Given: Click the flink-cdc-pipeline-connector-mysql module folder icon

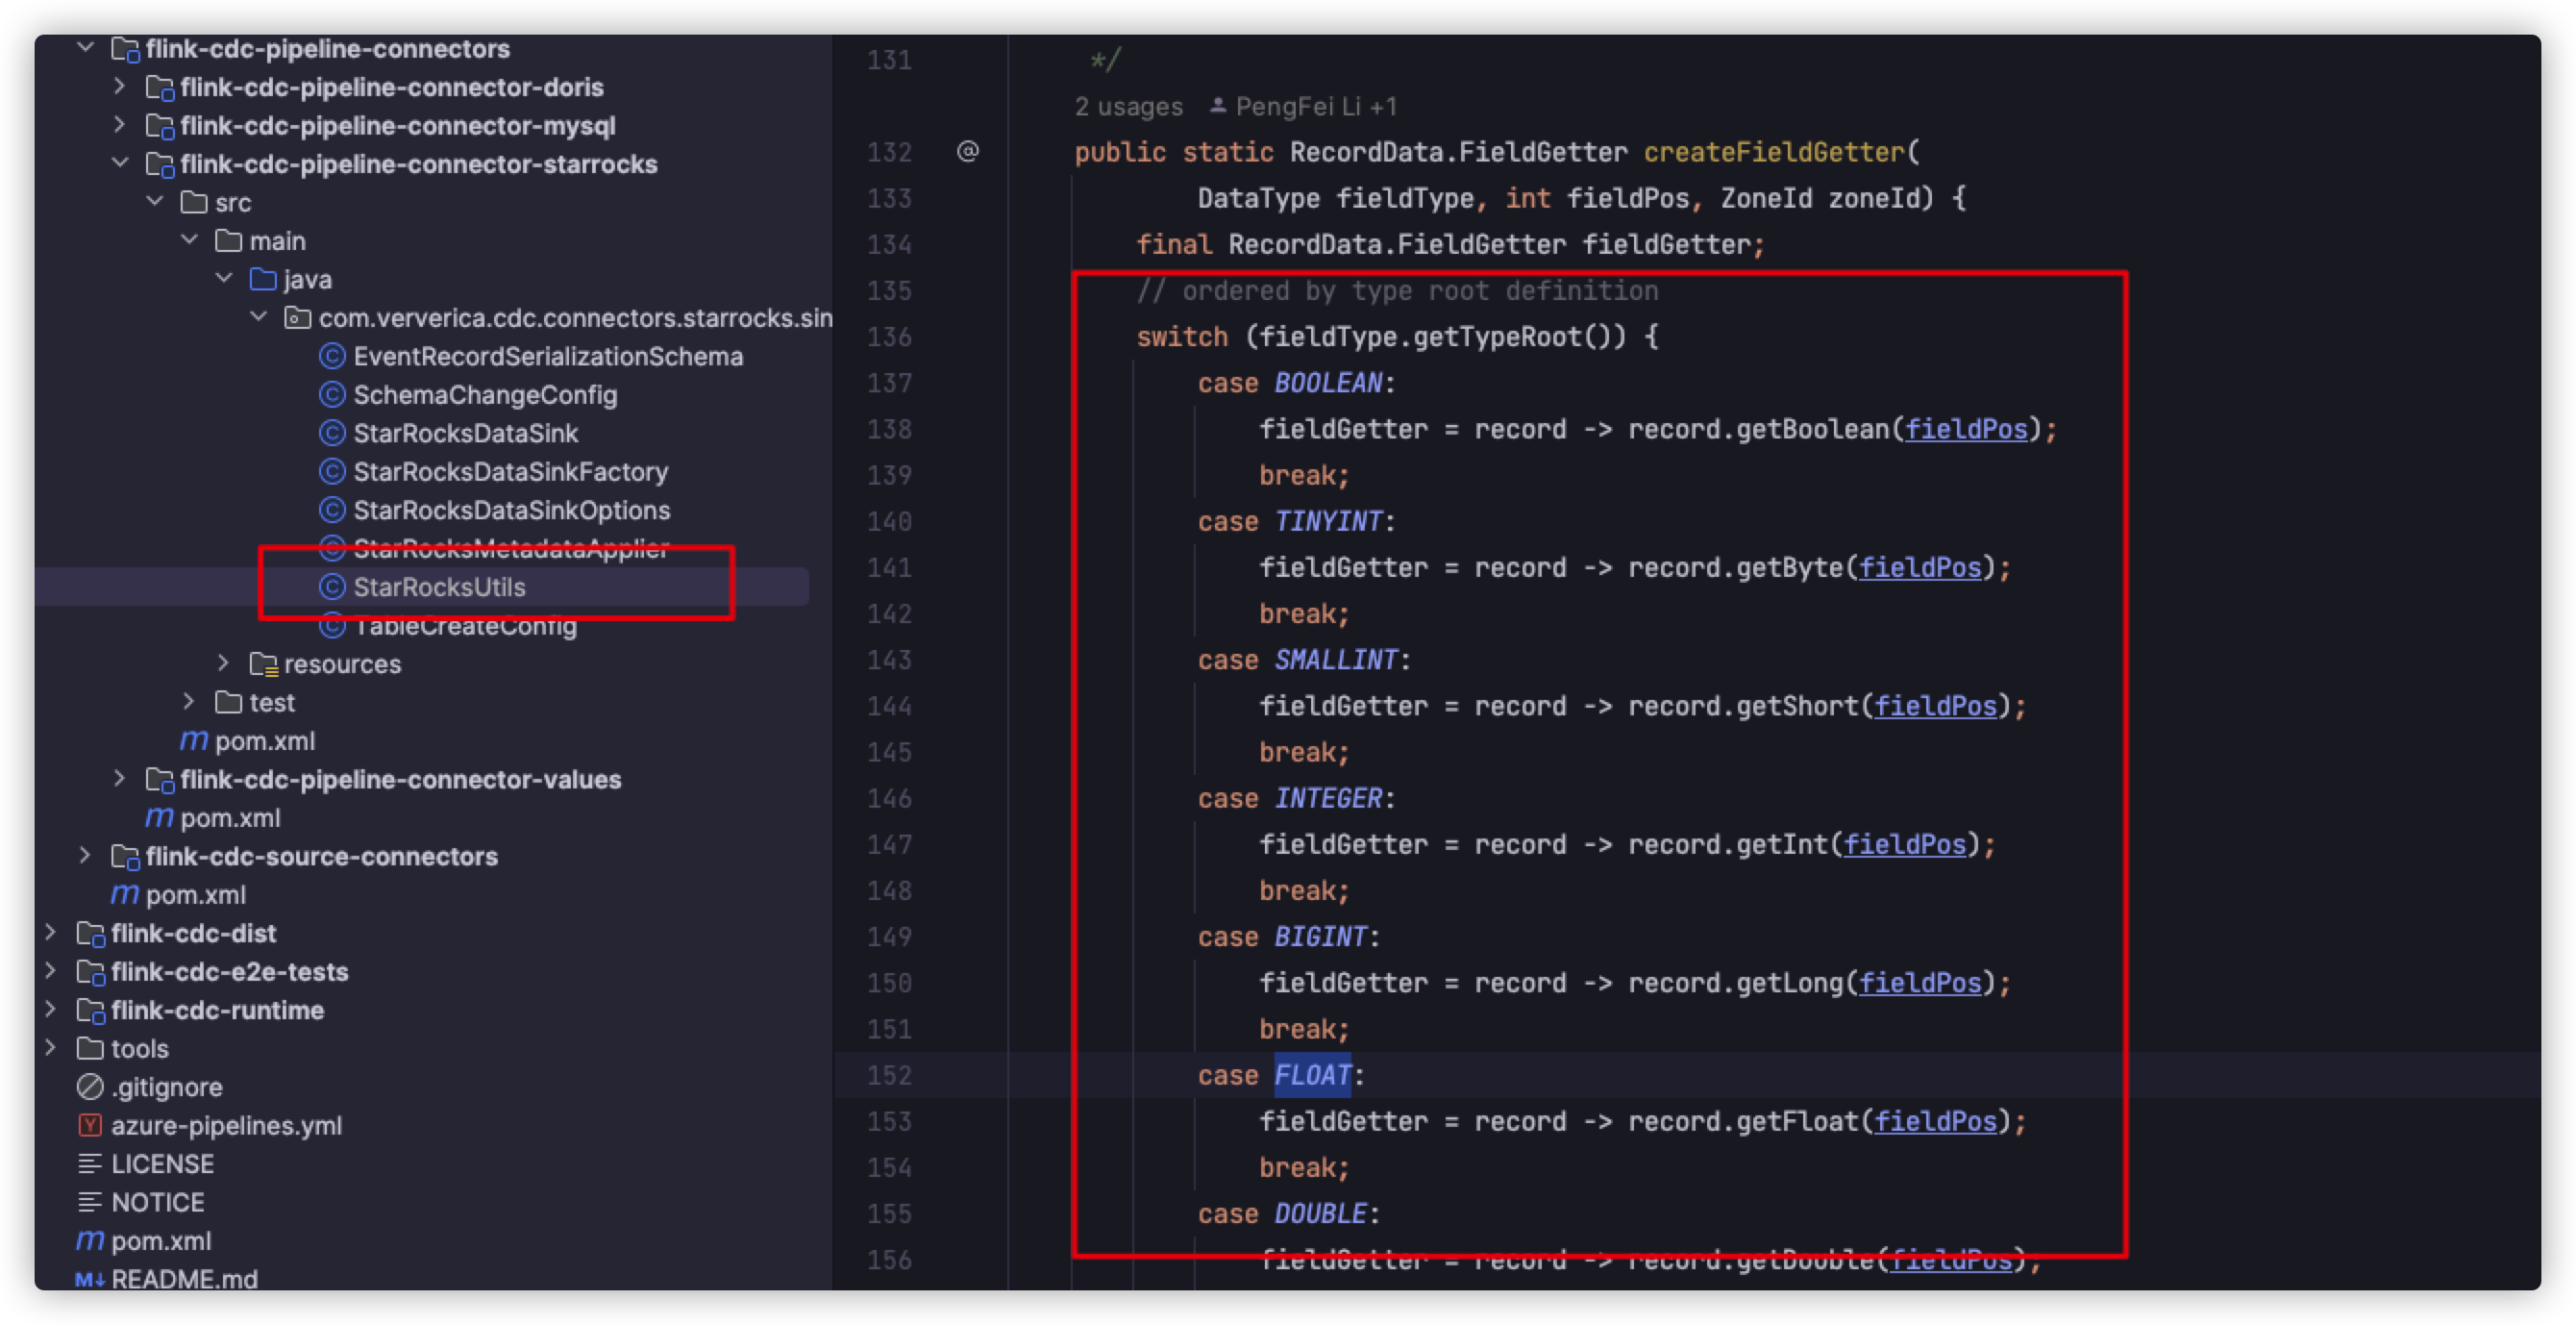Looking at the screenshot, I should coord(160,126).
